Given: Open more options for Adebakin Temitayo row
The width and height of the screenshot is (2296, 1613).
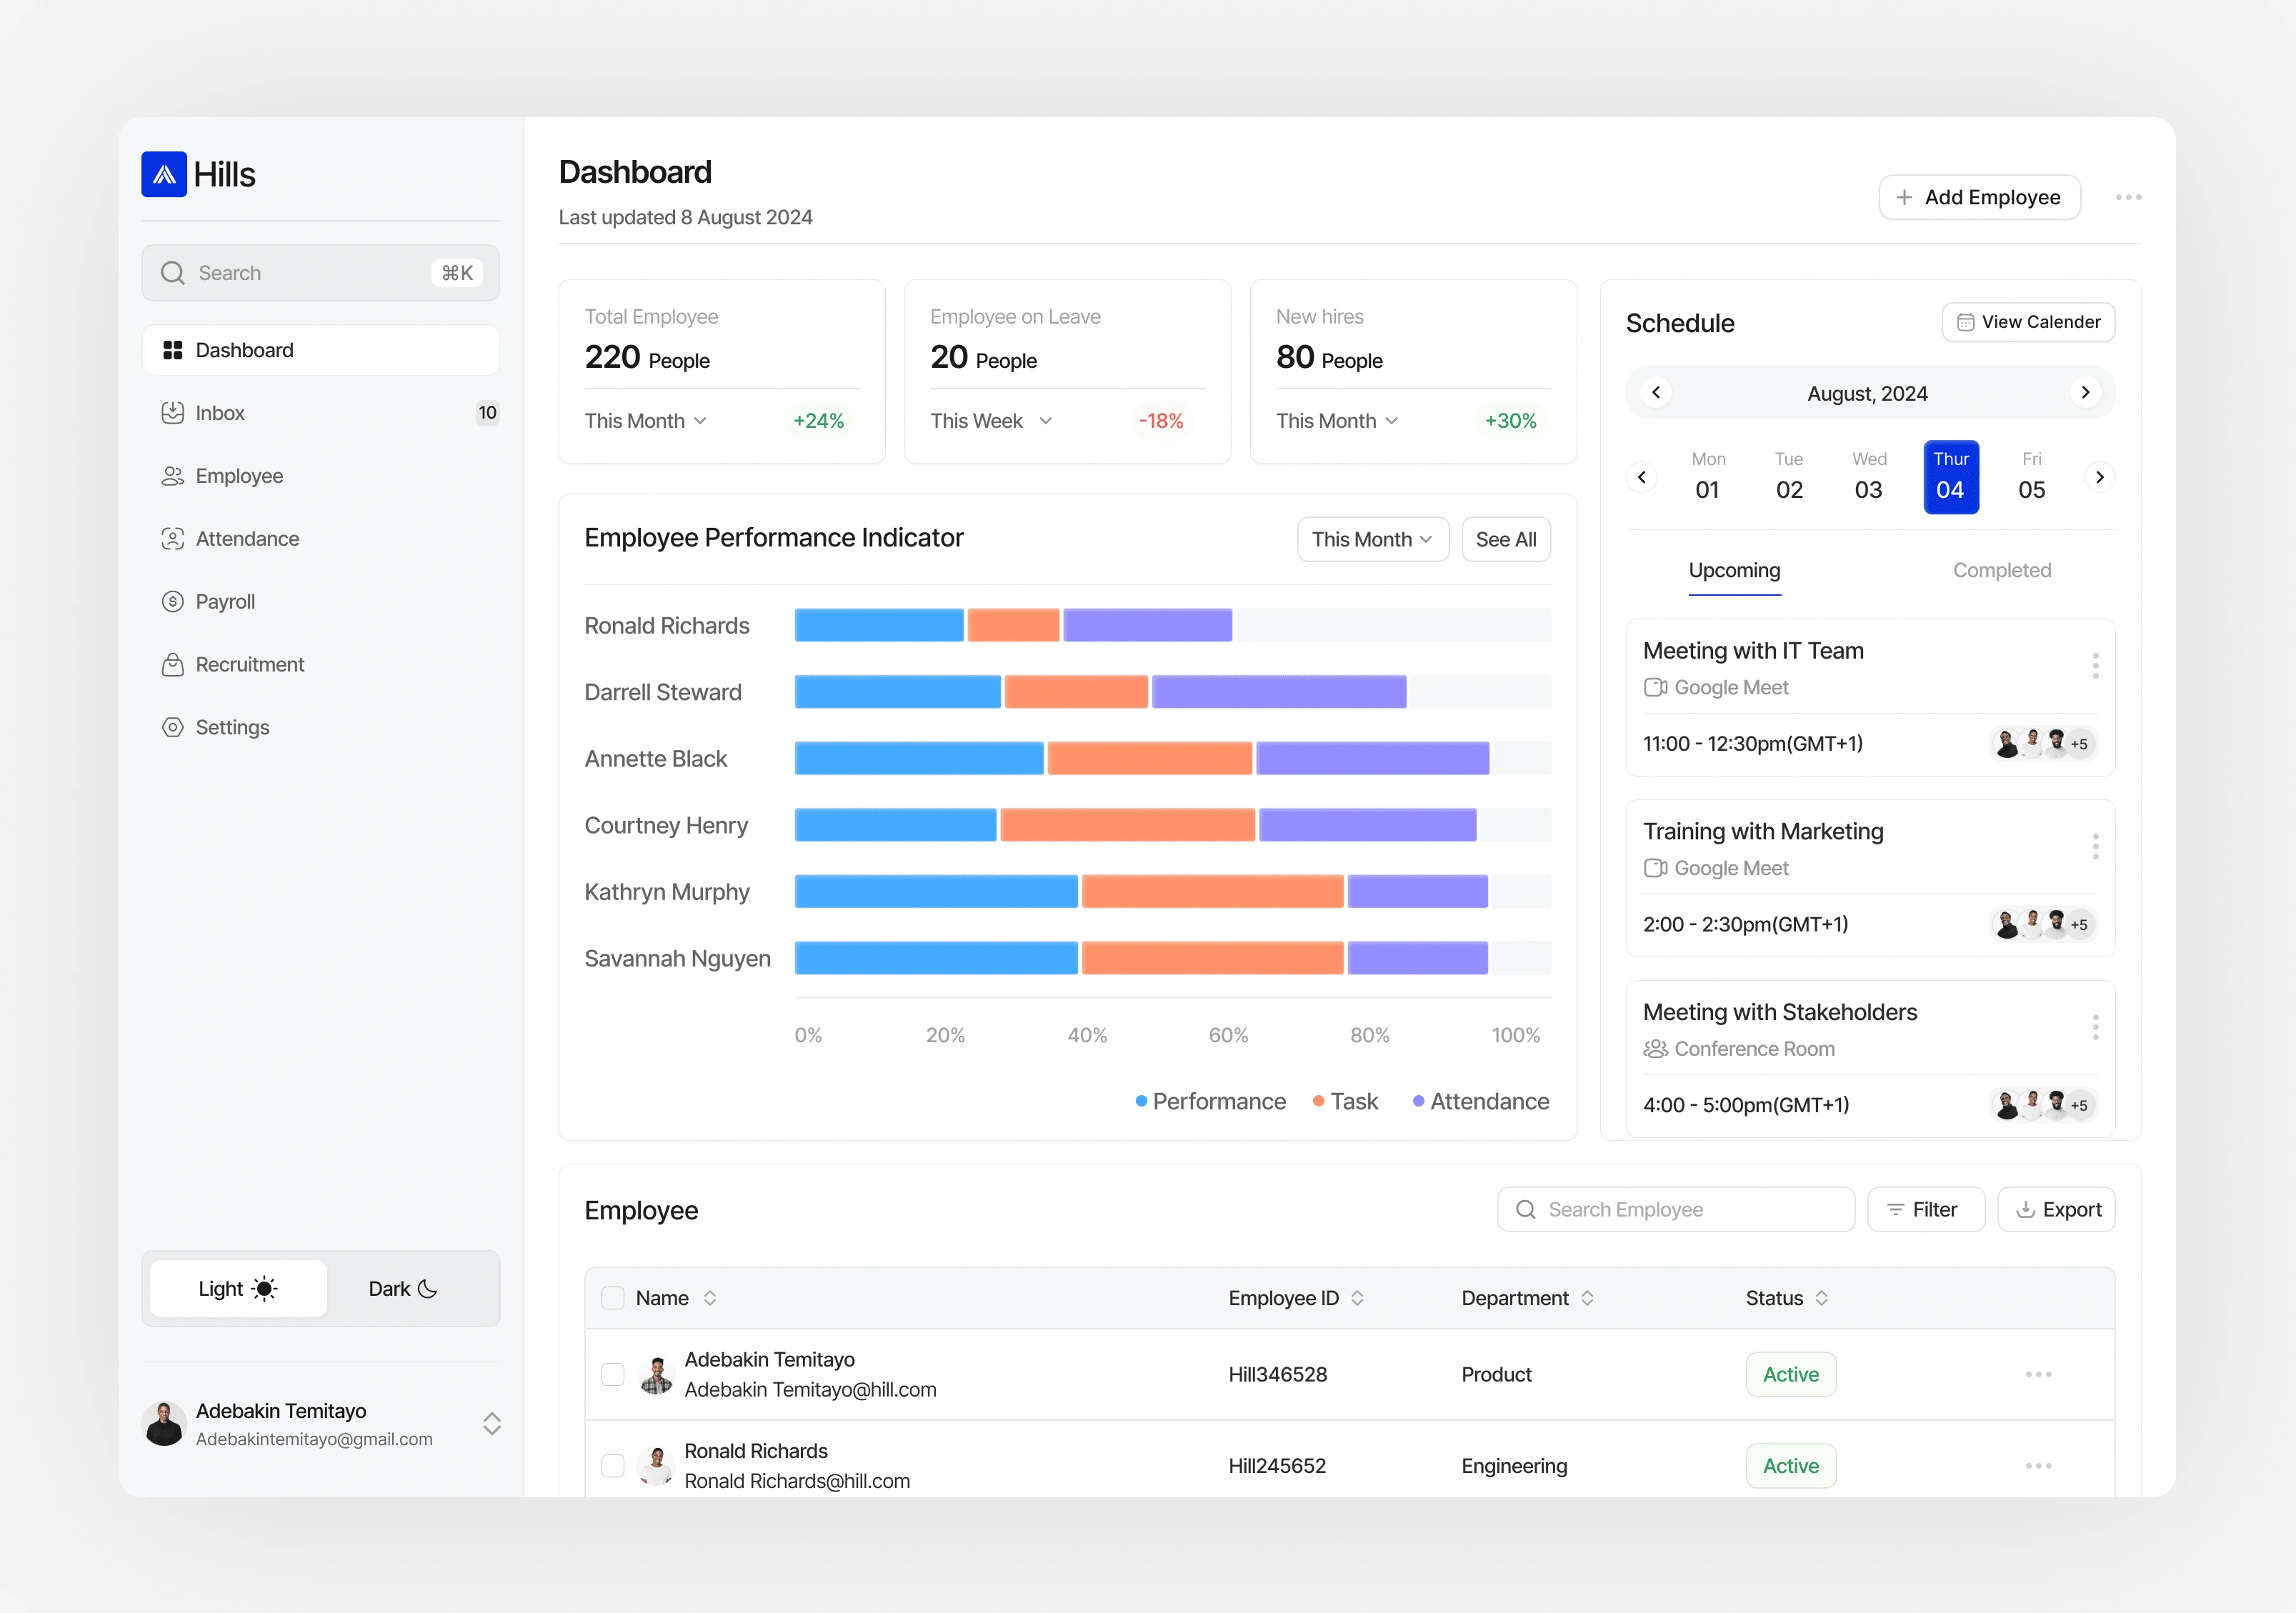Looking at the screenshot, I should pos(2038,1375).
